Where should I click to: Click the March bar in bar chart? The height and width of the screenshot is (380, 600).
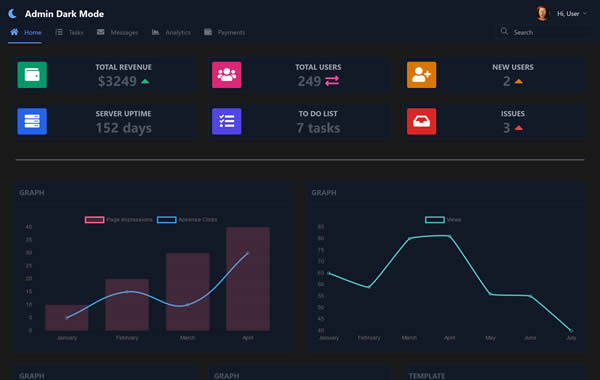pyautogui.click(x=188, y=292)
